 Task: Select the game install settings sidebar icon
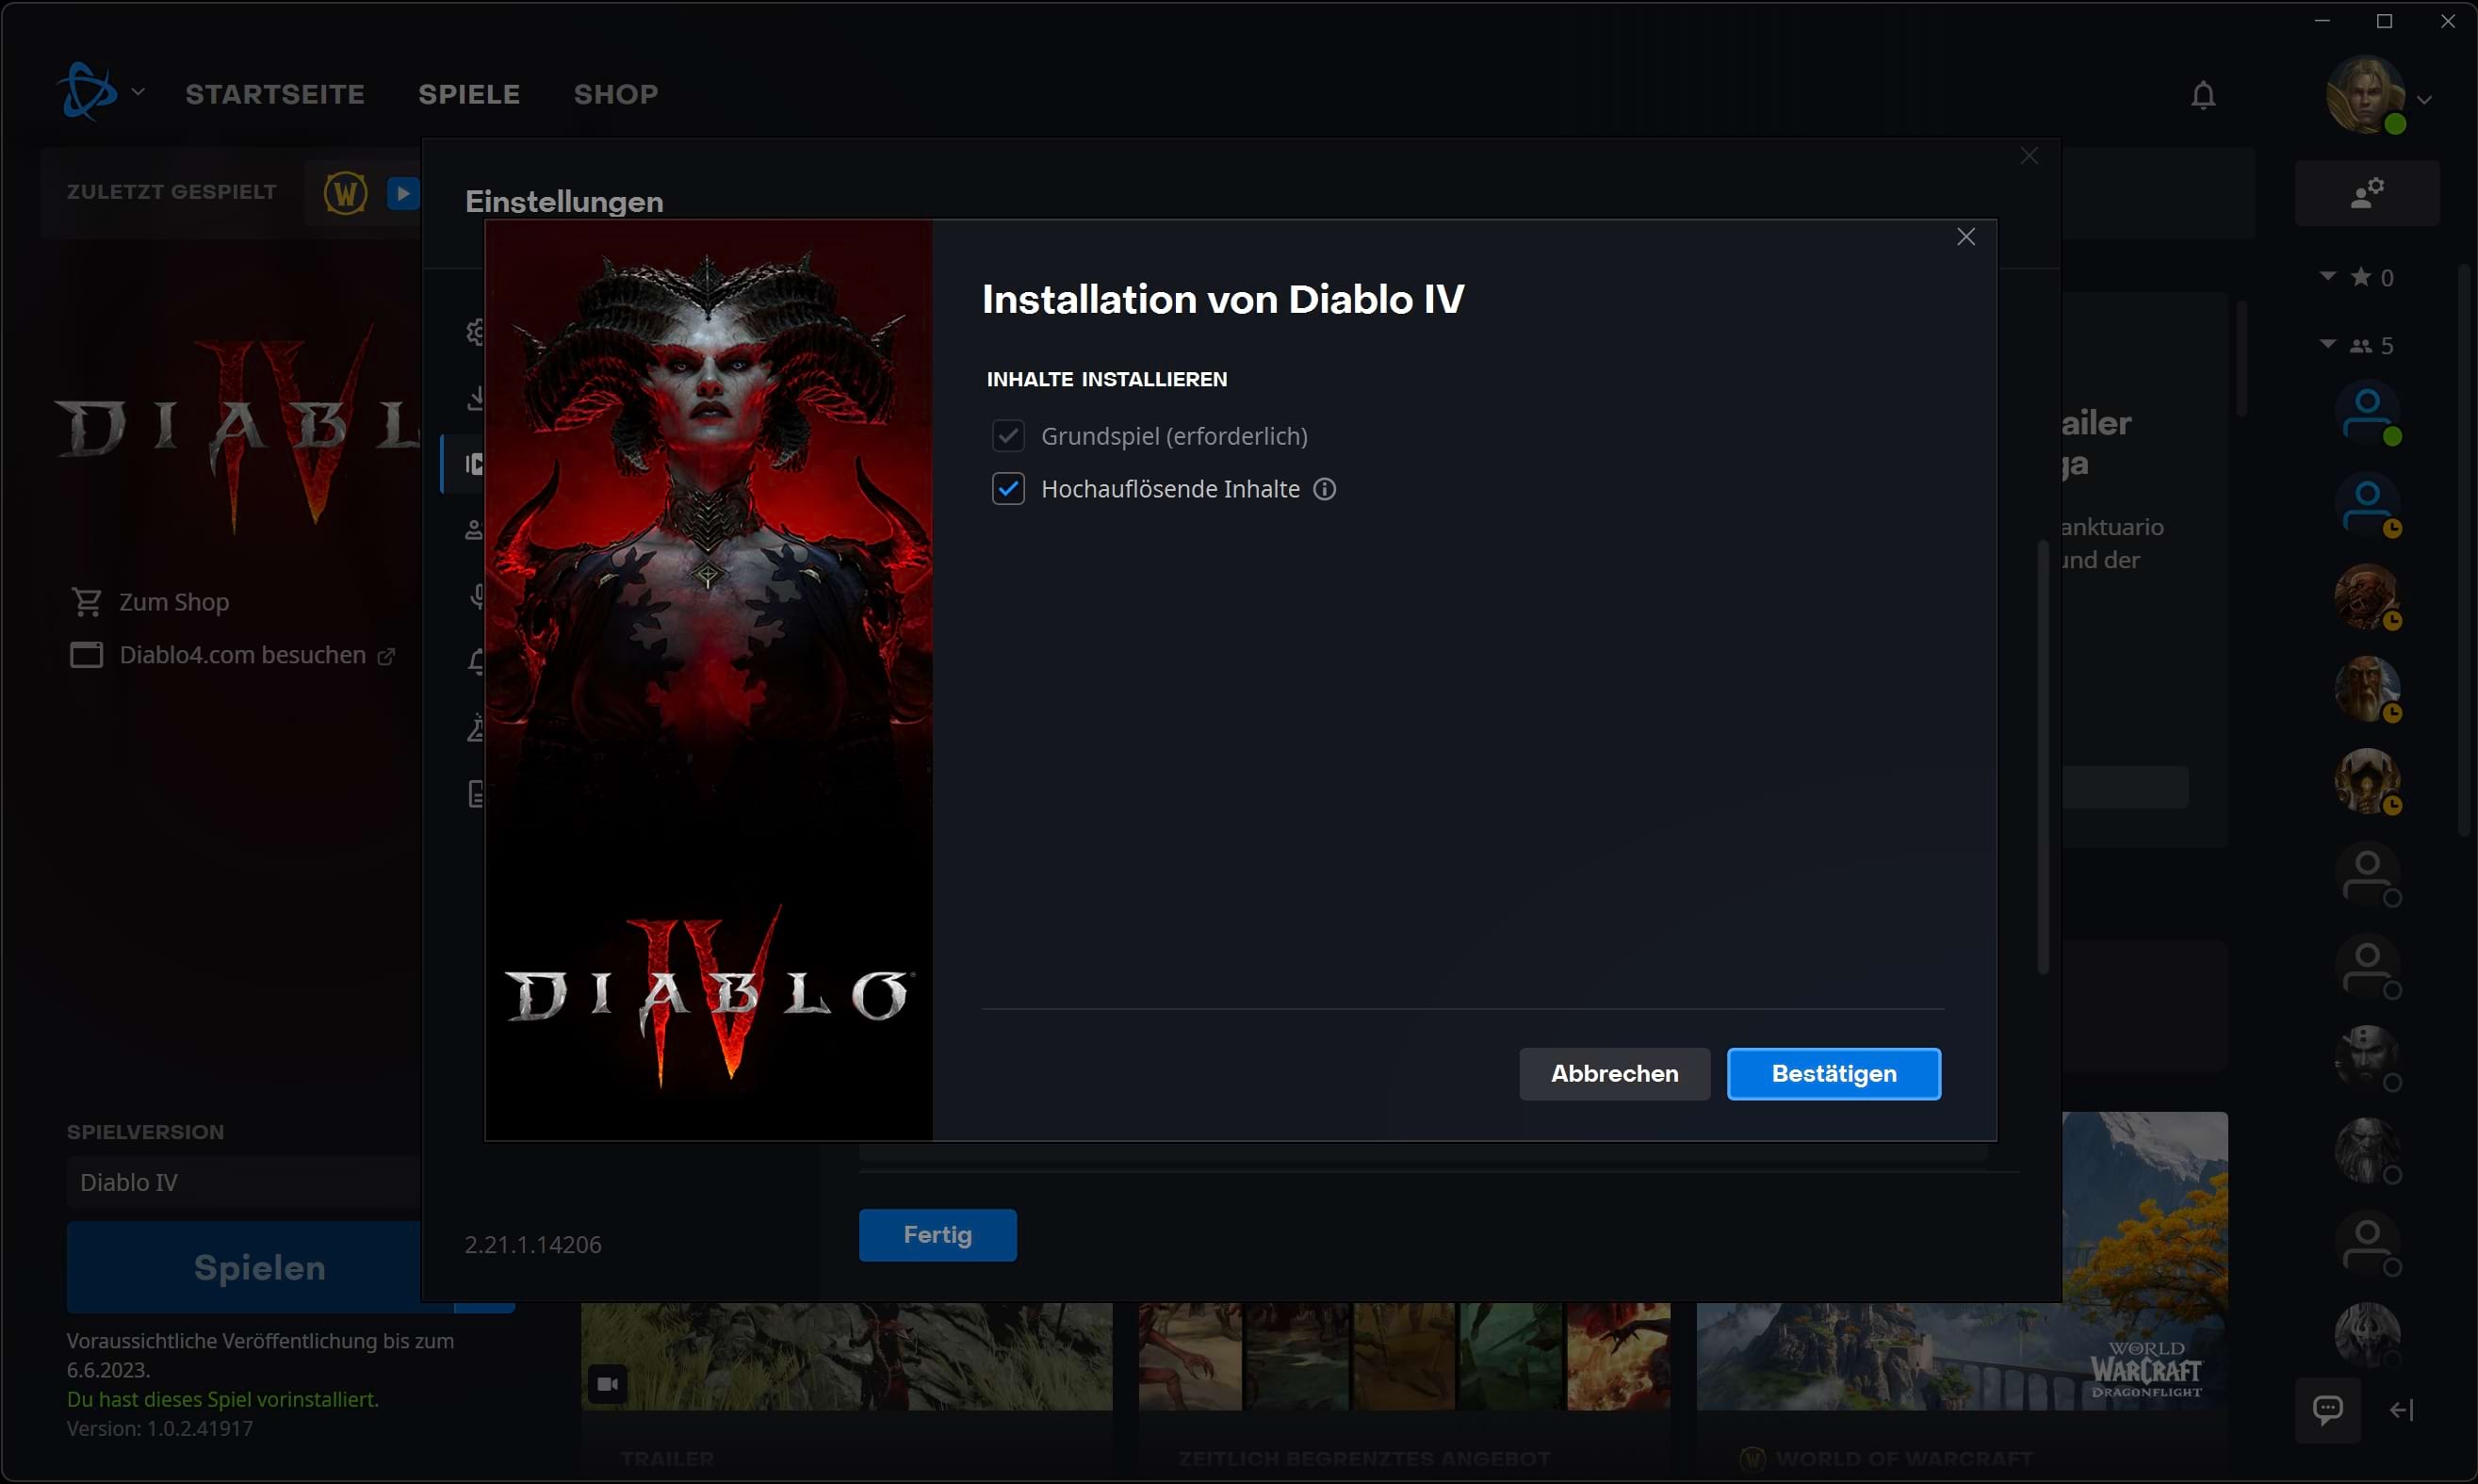474,464
